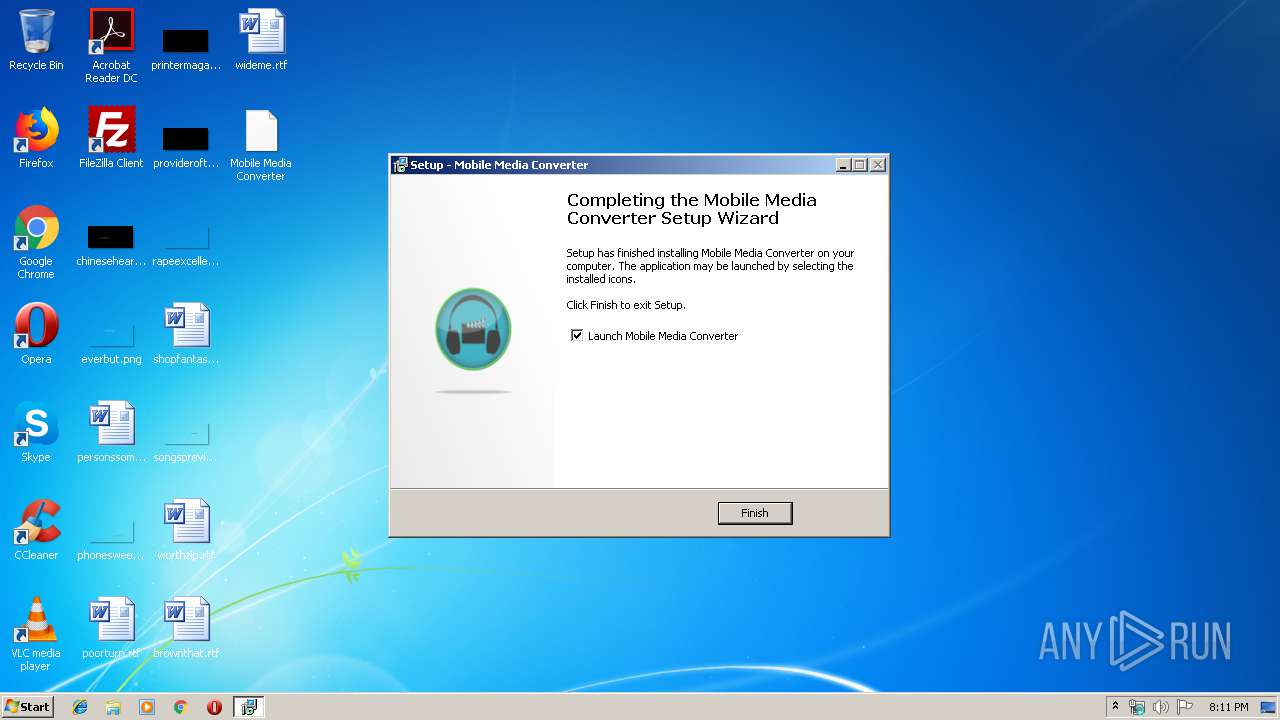Close the Setup wizard window

[878, 165]
